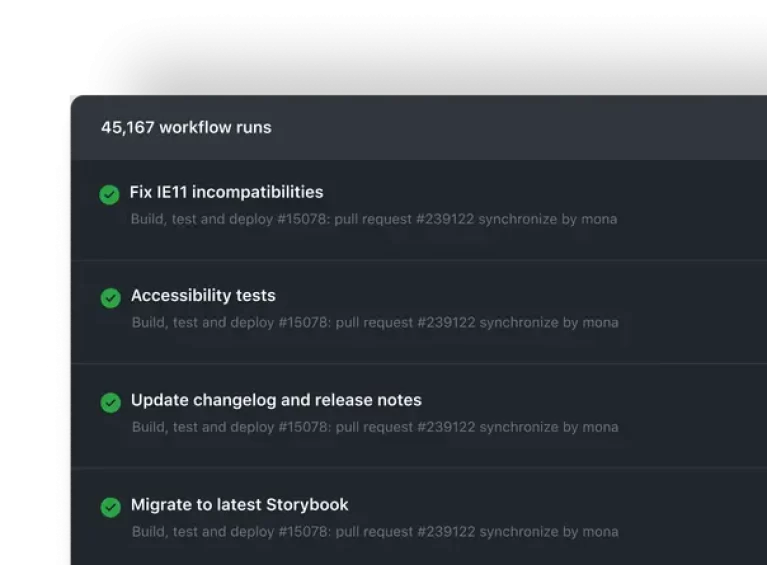
Task: Click the green success check beside Fix IE11 incompatibilities
Action: (x=110, y=194)
